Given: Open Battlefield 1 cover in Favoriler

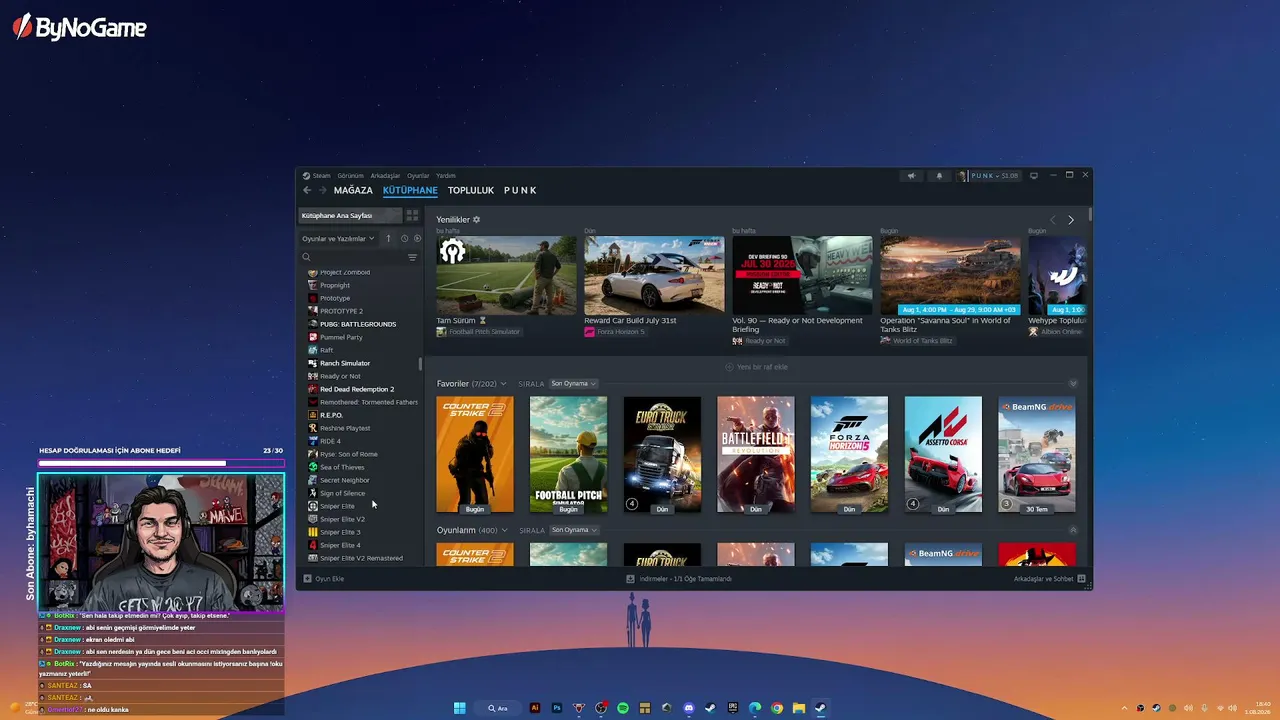Looking at the screenshot, I should [x=756, y=455].
